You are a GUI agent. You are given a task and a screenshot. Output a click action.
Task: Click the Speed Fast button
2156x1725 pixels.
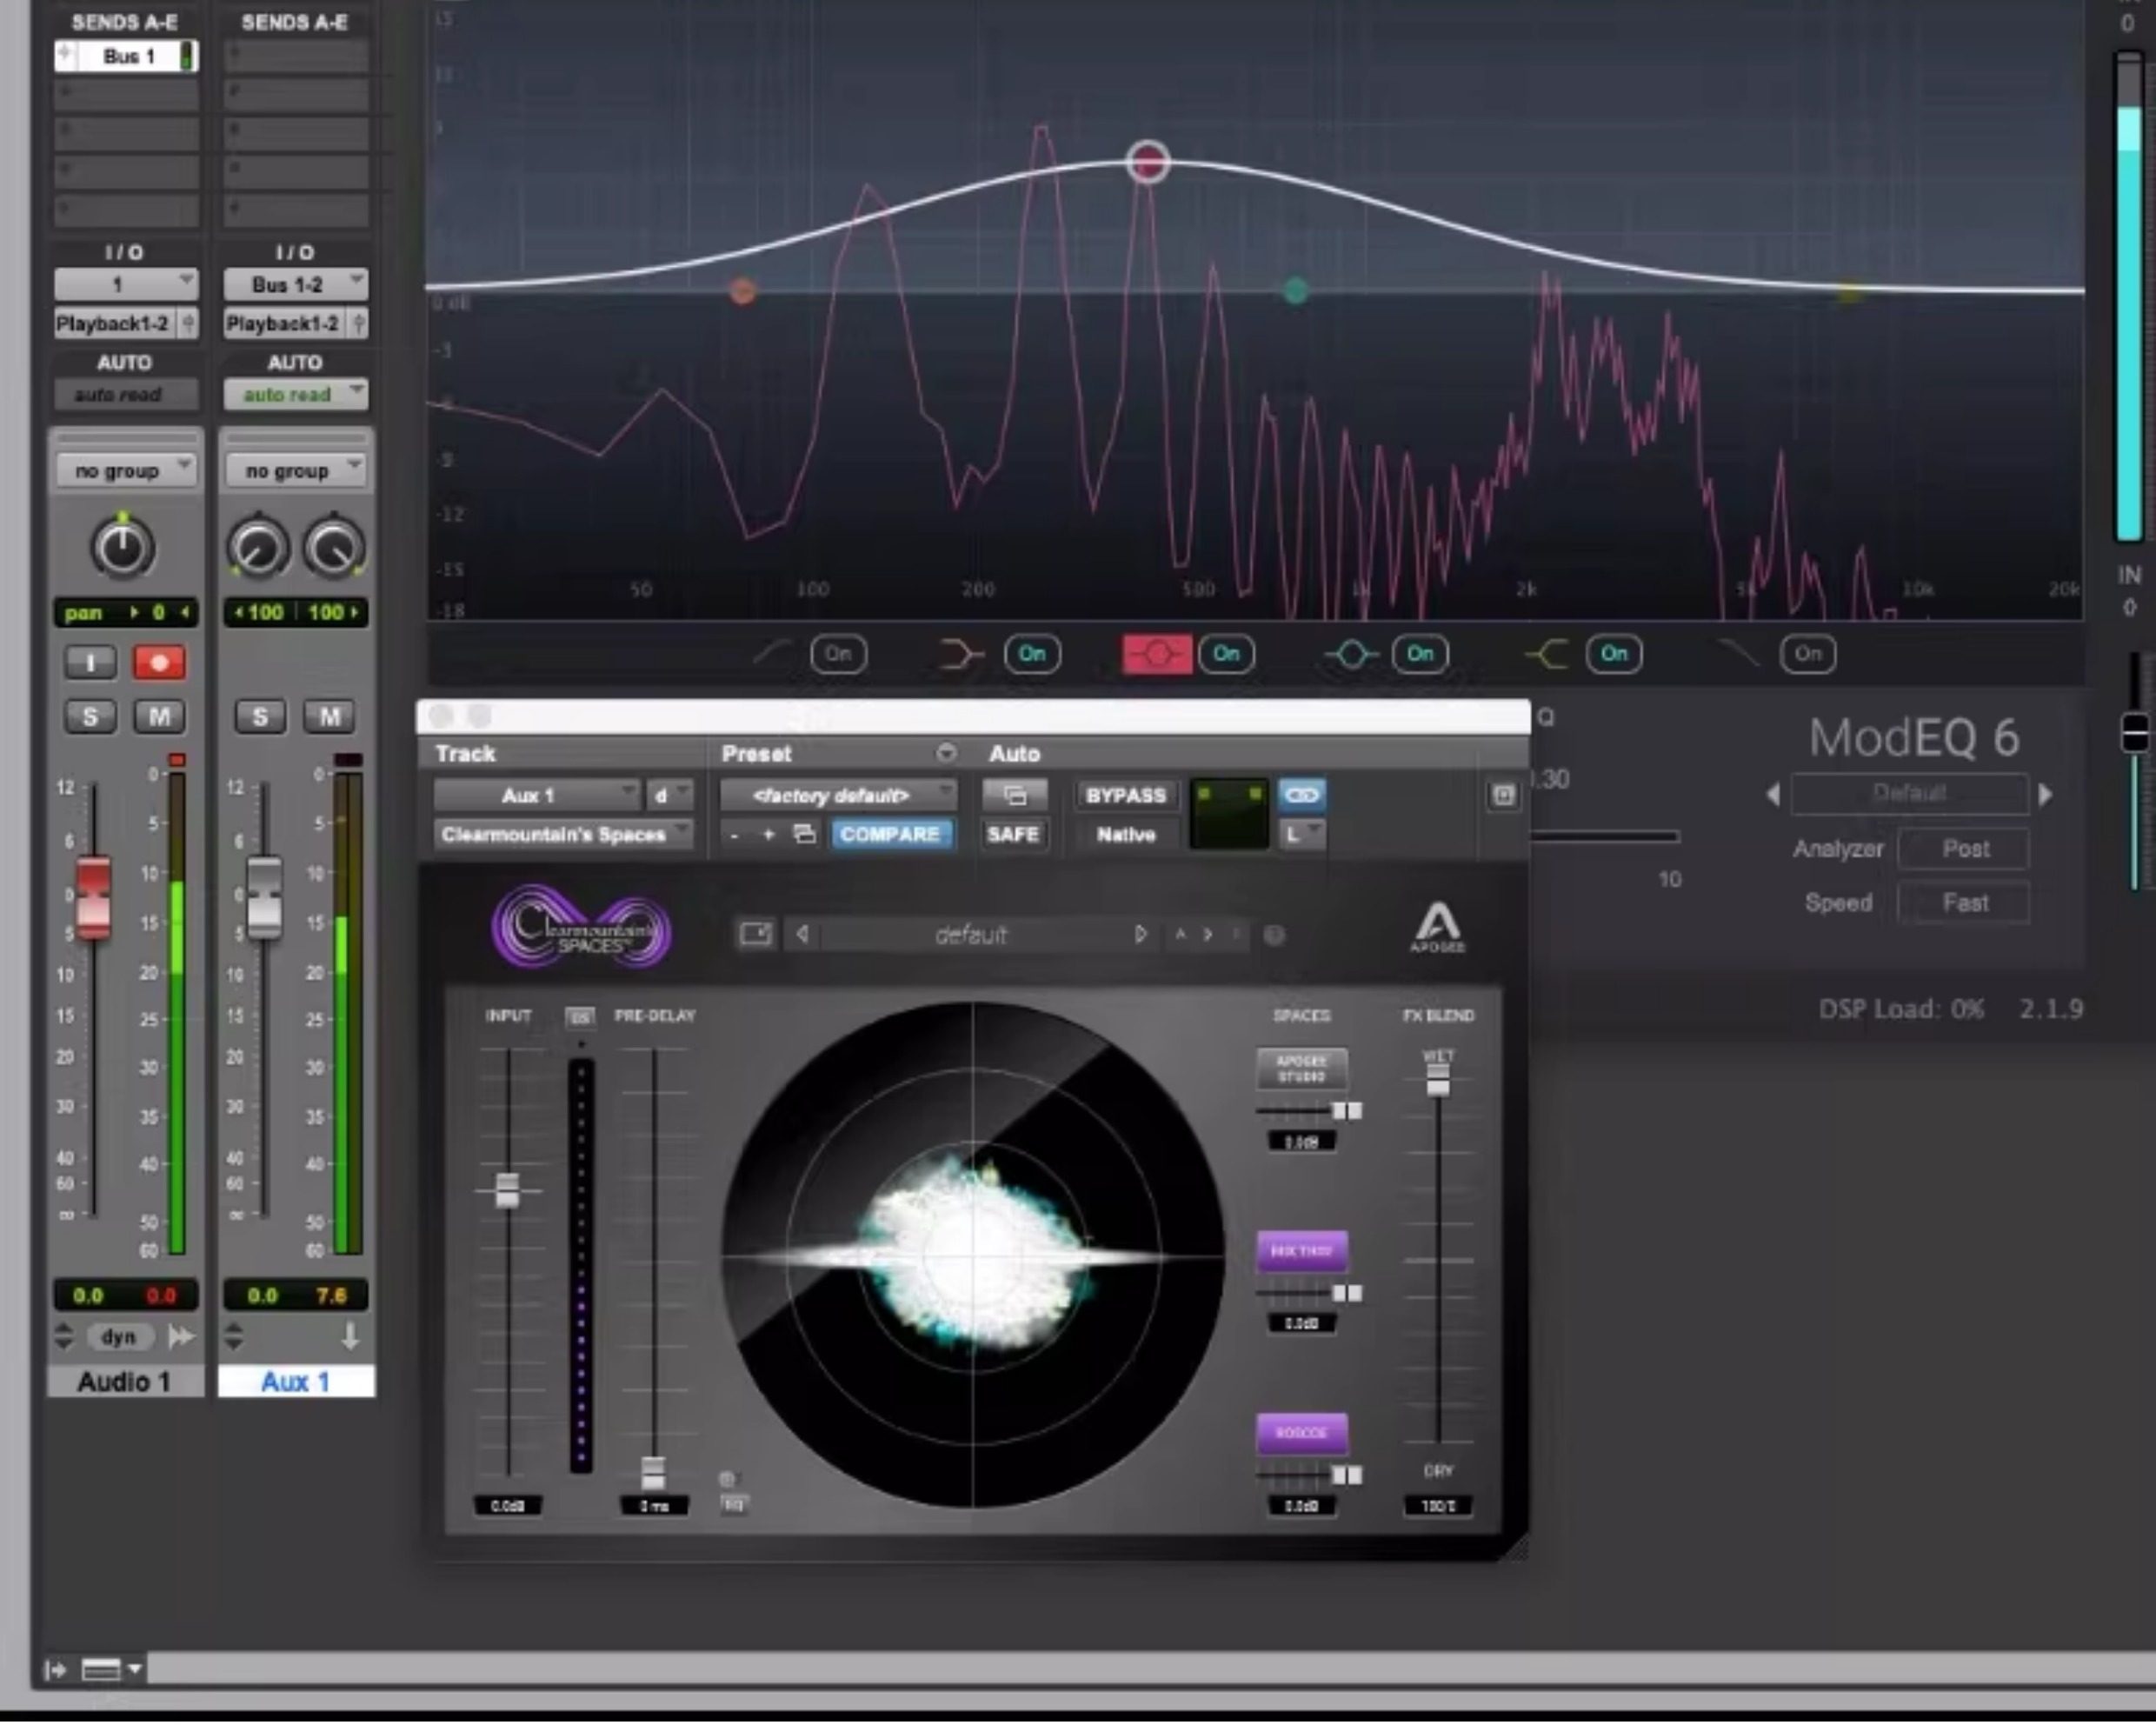1964,902
